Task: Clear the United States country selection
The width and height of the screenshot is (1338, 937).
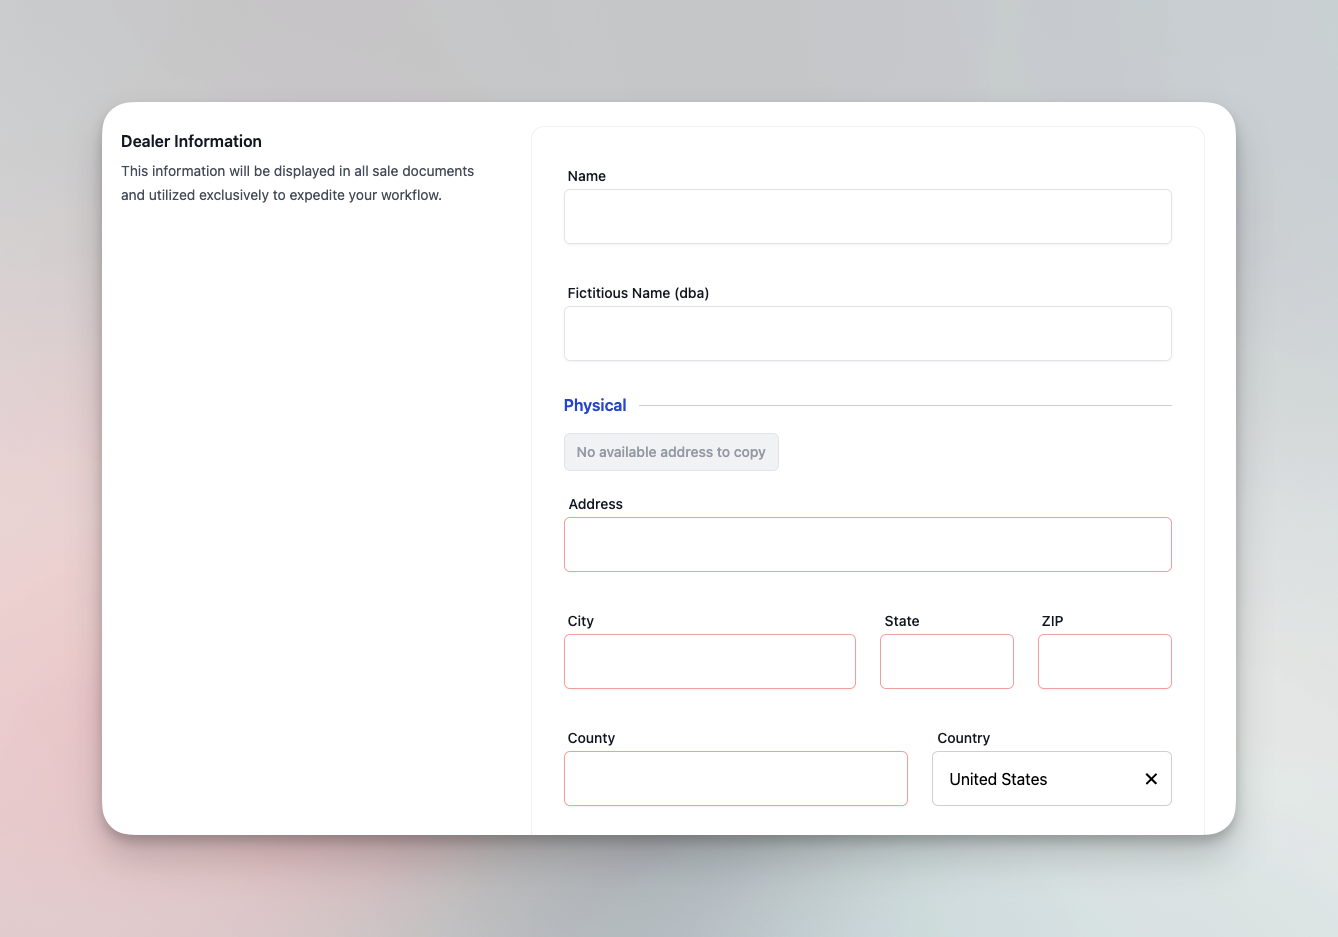Action: (x=1150, y=778)
